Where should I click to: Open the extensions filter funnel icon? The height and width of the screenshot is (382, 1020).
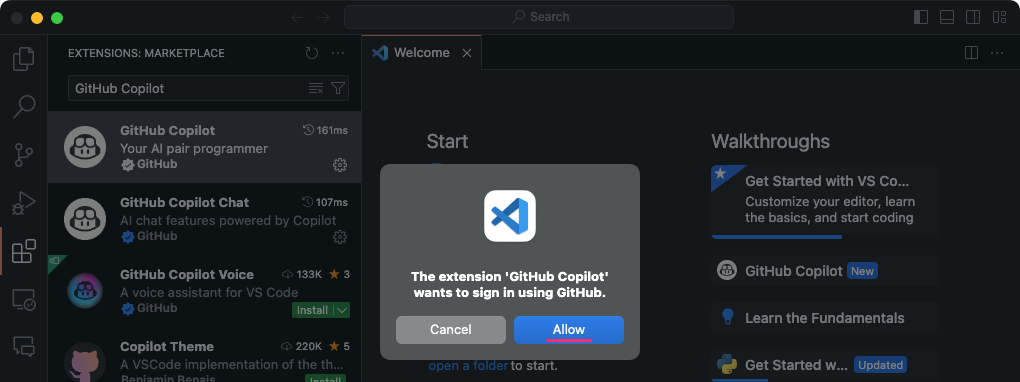click(x=338, y=89)
